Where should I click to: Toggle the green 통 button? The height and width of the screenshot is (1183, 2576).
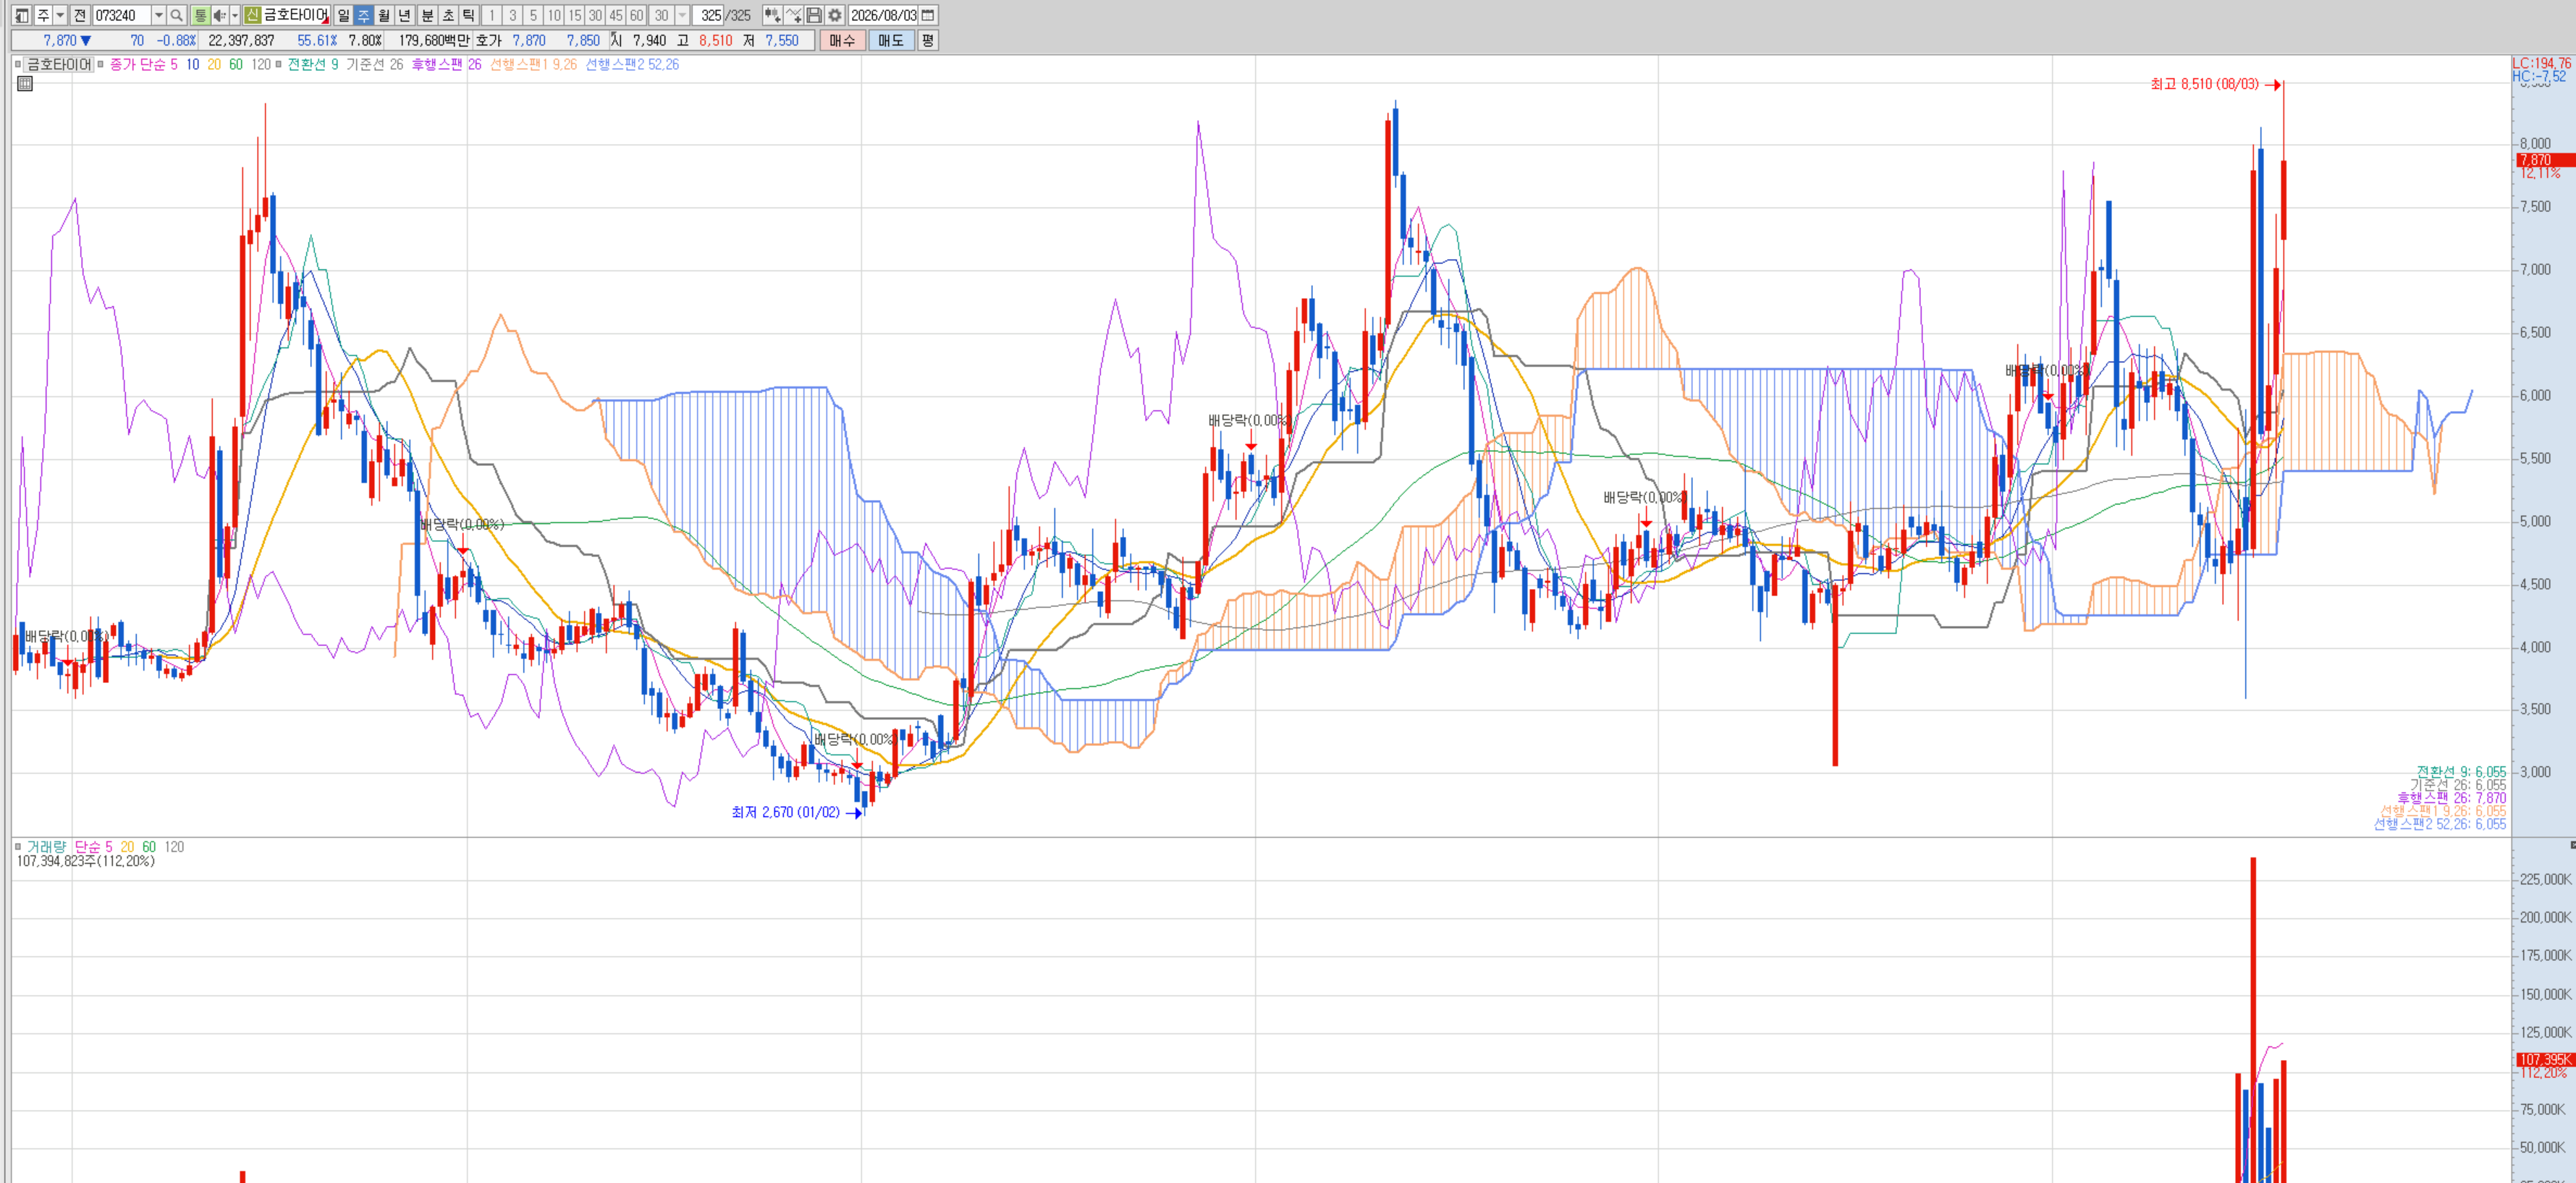[x=200, y=15]
